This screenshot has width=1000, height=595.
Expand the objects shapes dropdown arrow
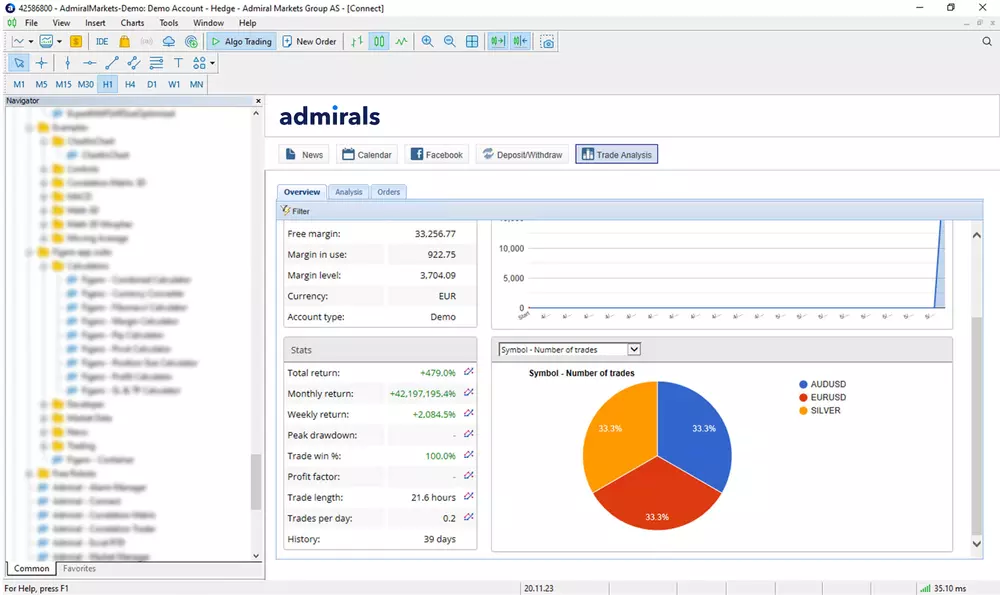(212, 64)
